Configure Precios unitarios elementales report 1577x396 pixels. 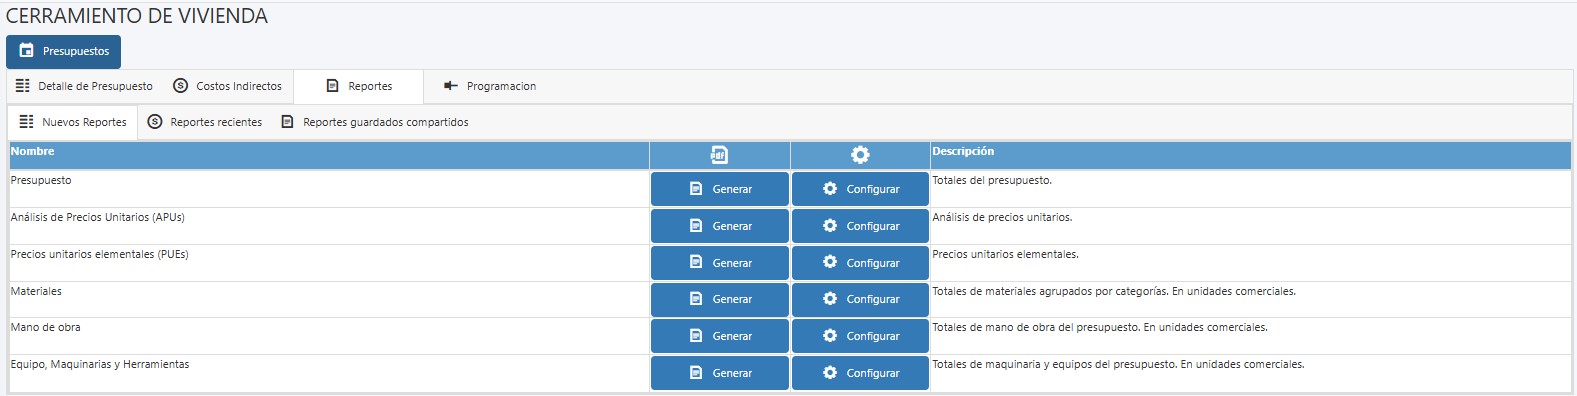[860, 263]
